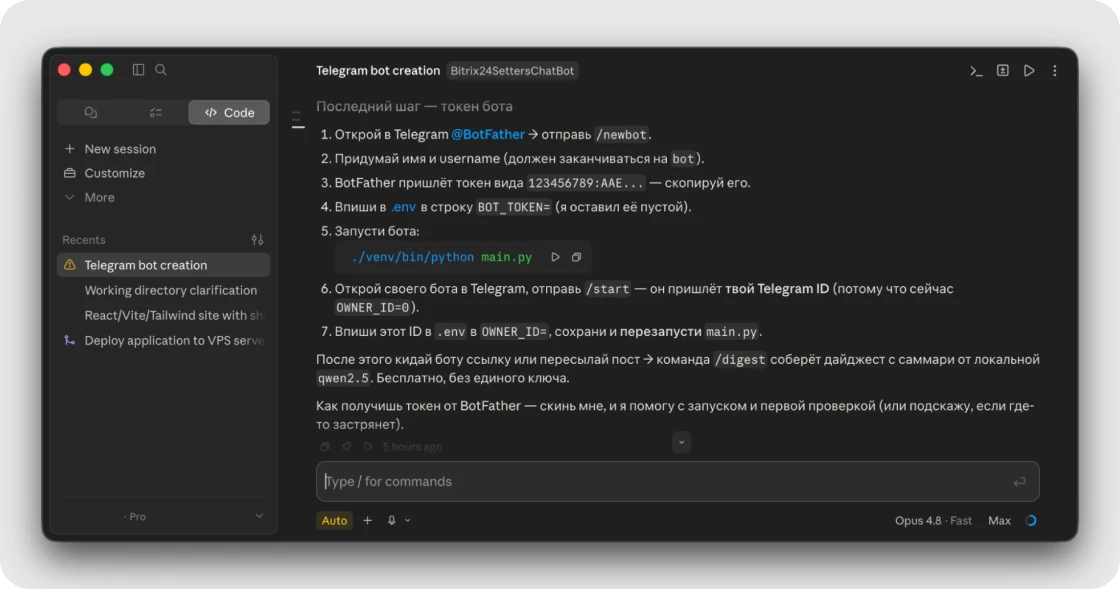Open the conversation outline icon
Screen dimensions: 1120x589
tap(298, 119)
